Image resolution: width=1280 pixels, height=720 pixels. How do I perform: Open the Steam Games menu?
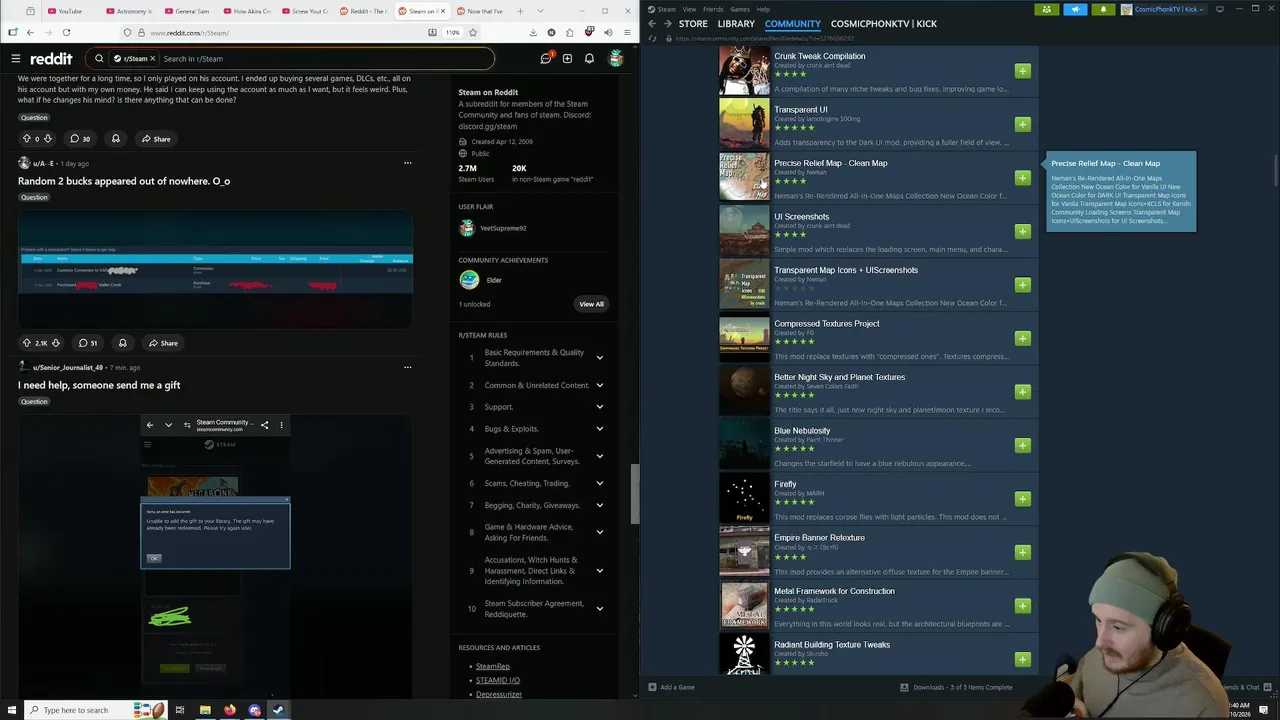coord(740,9)
